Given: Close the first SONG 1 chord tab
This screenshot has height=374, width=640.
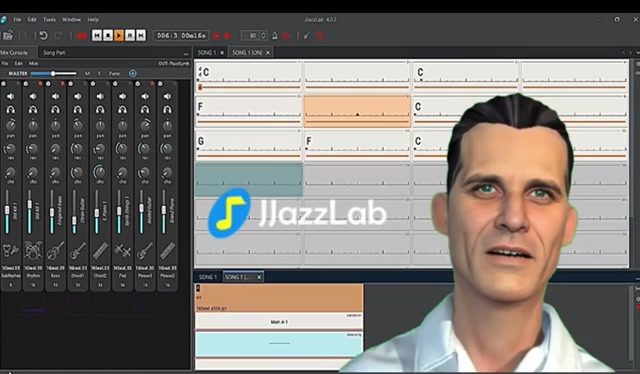Looking at the screenshot, I should 222,53.
